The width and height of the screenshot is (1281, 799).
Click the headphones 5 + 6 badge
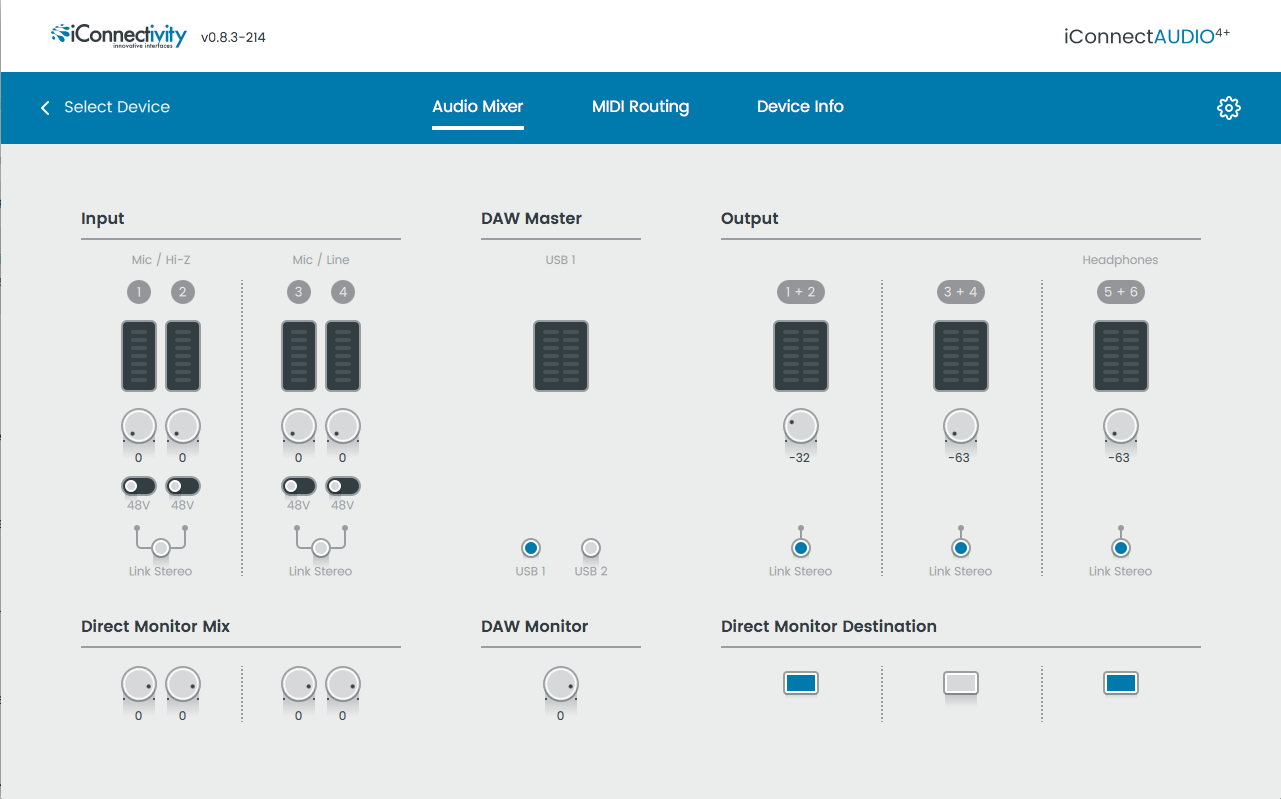coord(1120,292)
